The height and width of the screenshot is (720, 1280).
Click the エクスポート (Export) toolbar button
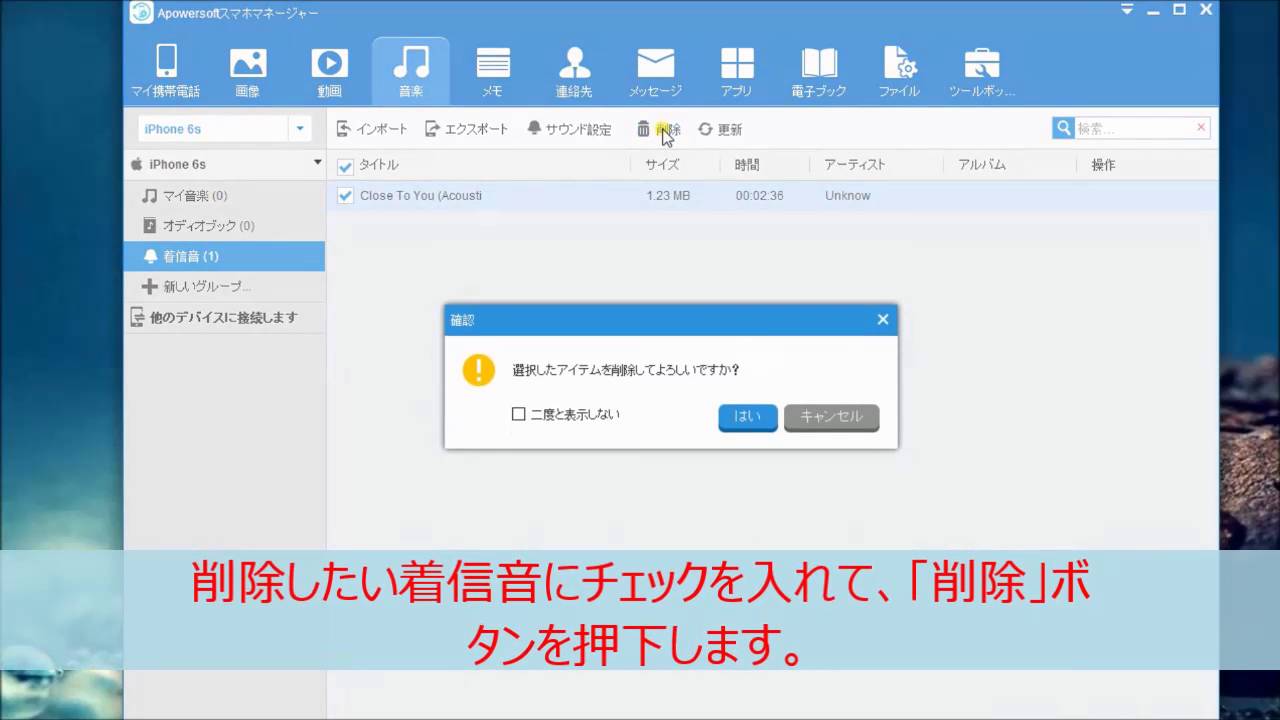pyautogui.click(x=466, y=129)
